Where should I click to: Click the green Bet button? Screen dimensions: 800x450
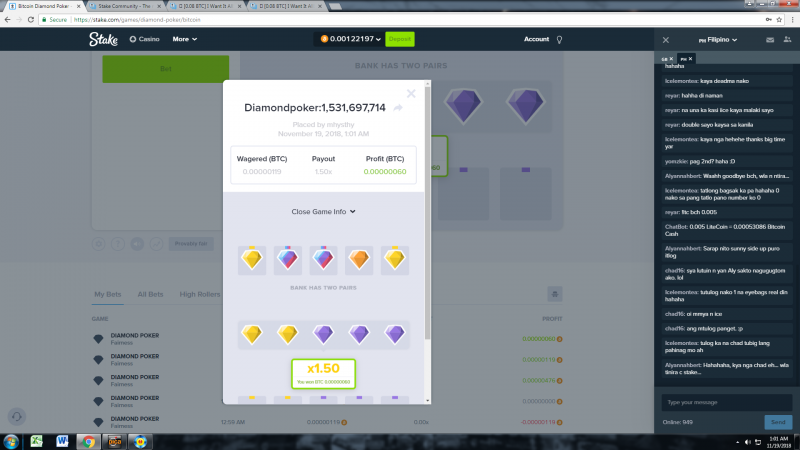(x=165, y=69)
